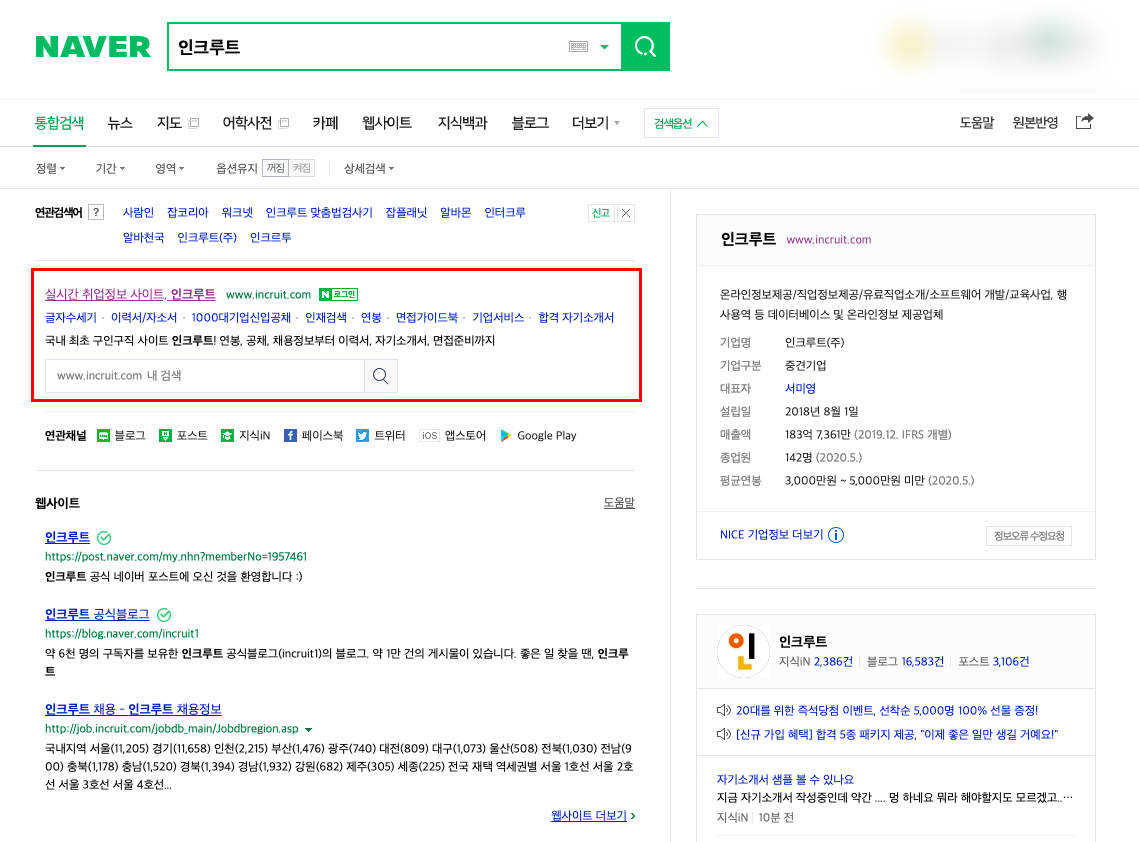The image size is (1139, 842).
Task: Click the 대표자 서미영 link
Action: click(x=800, y=389)
